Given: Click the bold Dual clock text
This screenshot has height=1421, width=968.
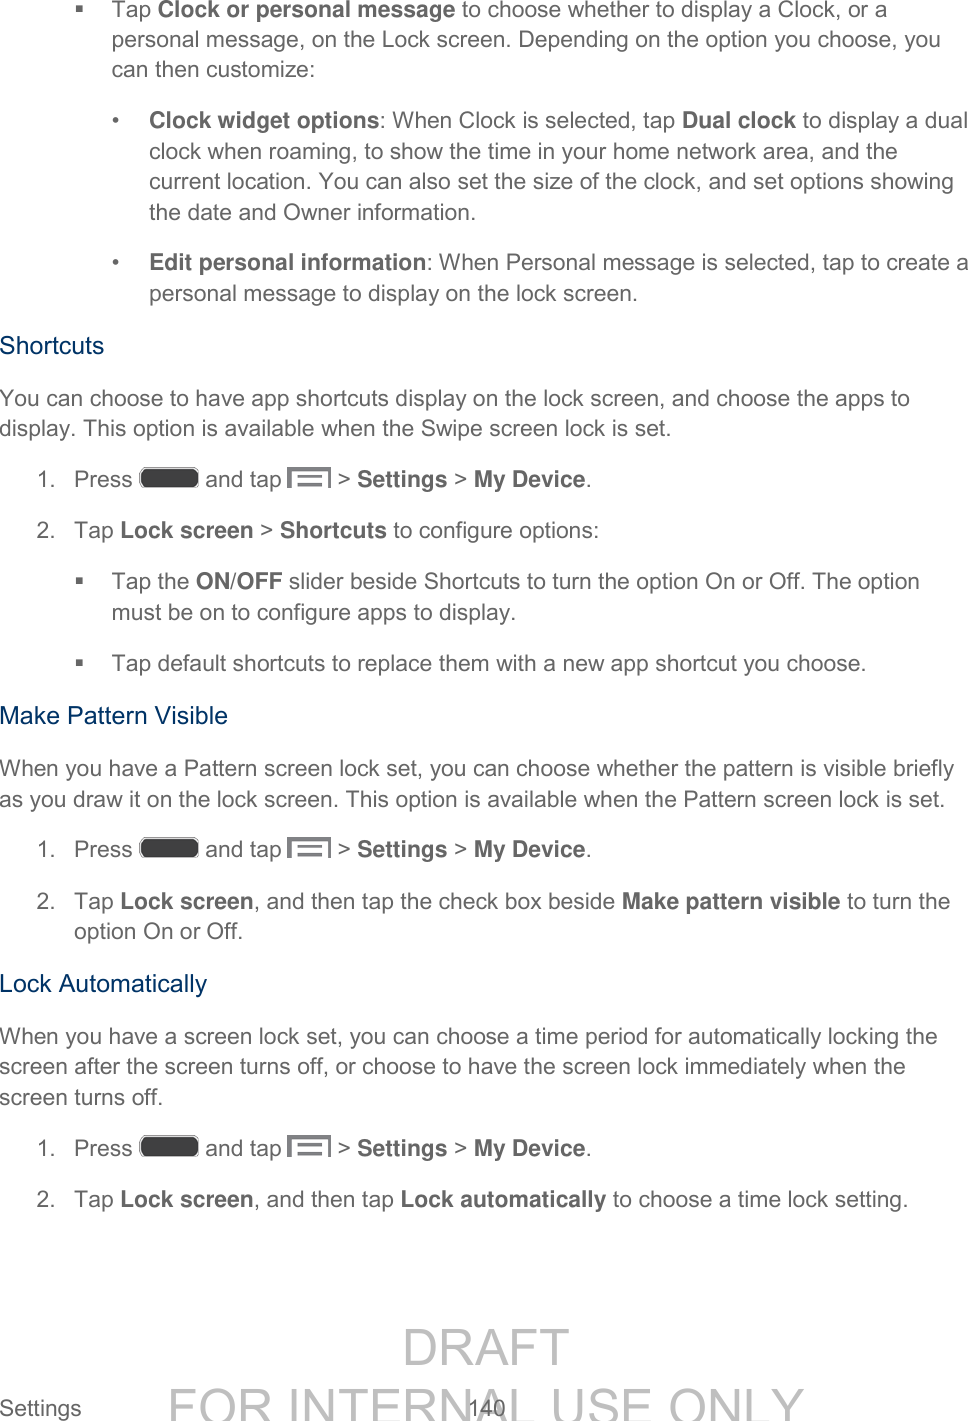Looking at the screenshot, I should (738, 121).
